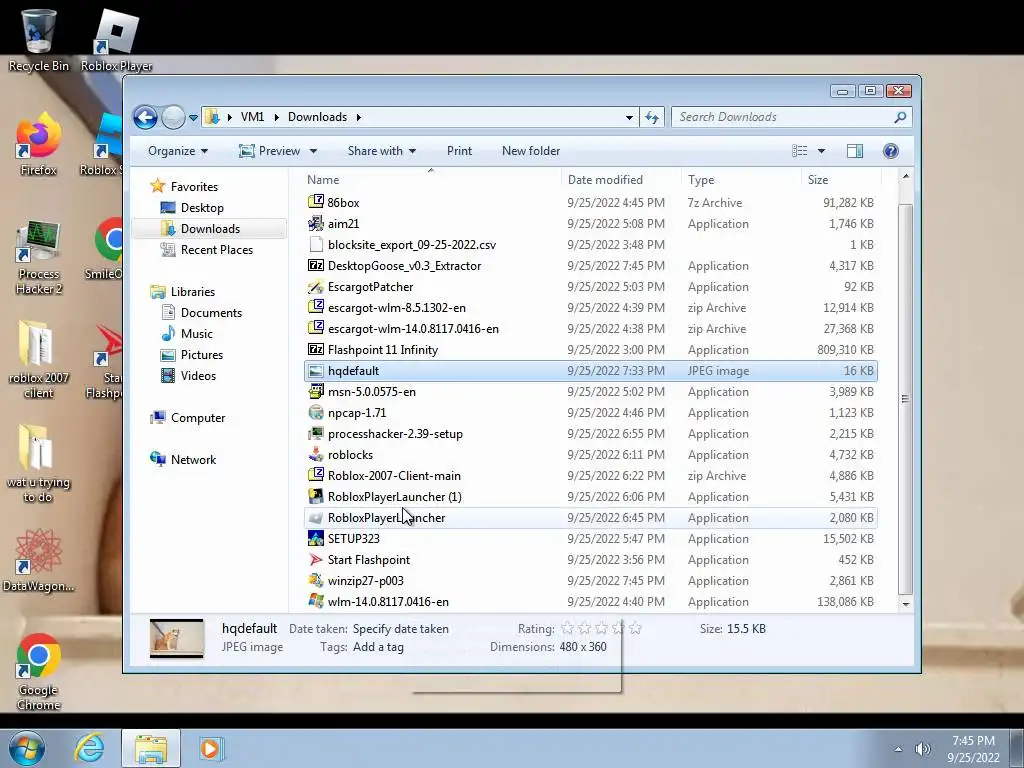
Task: Open the Firefox desktop shortcut
Action: [x=38, y=144]
